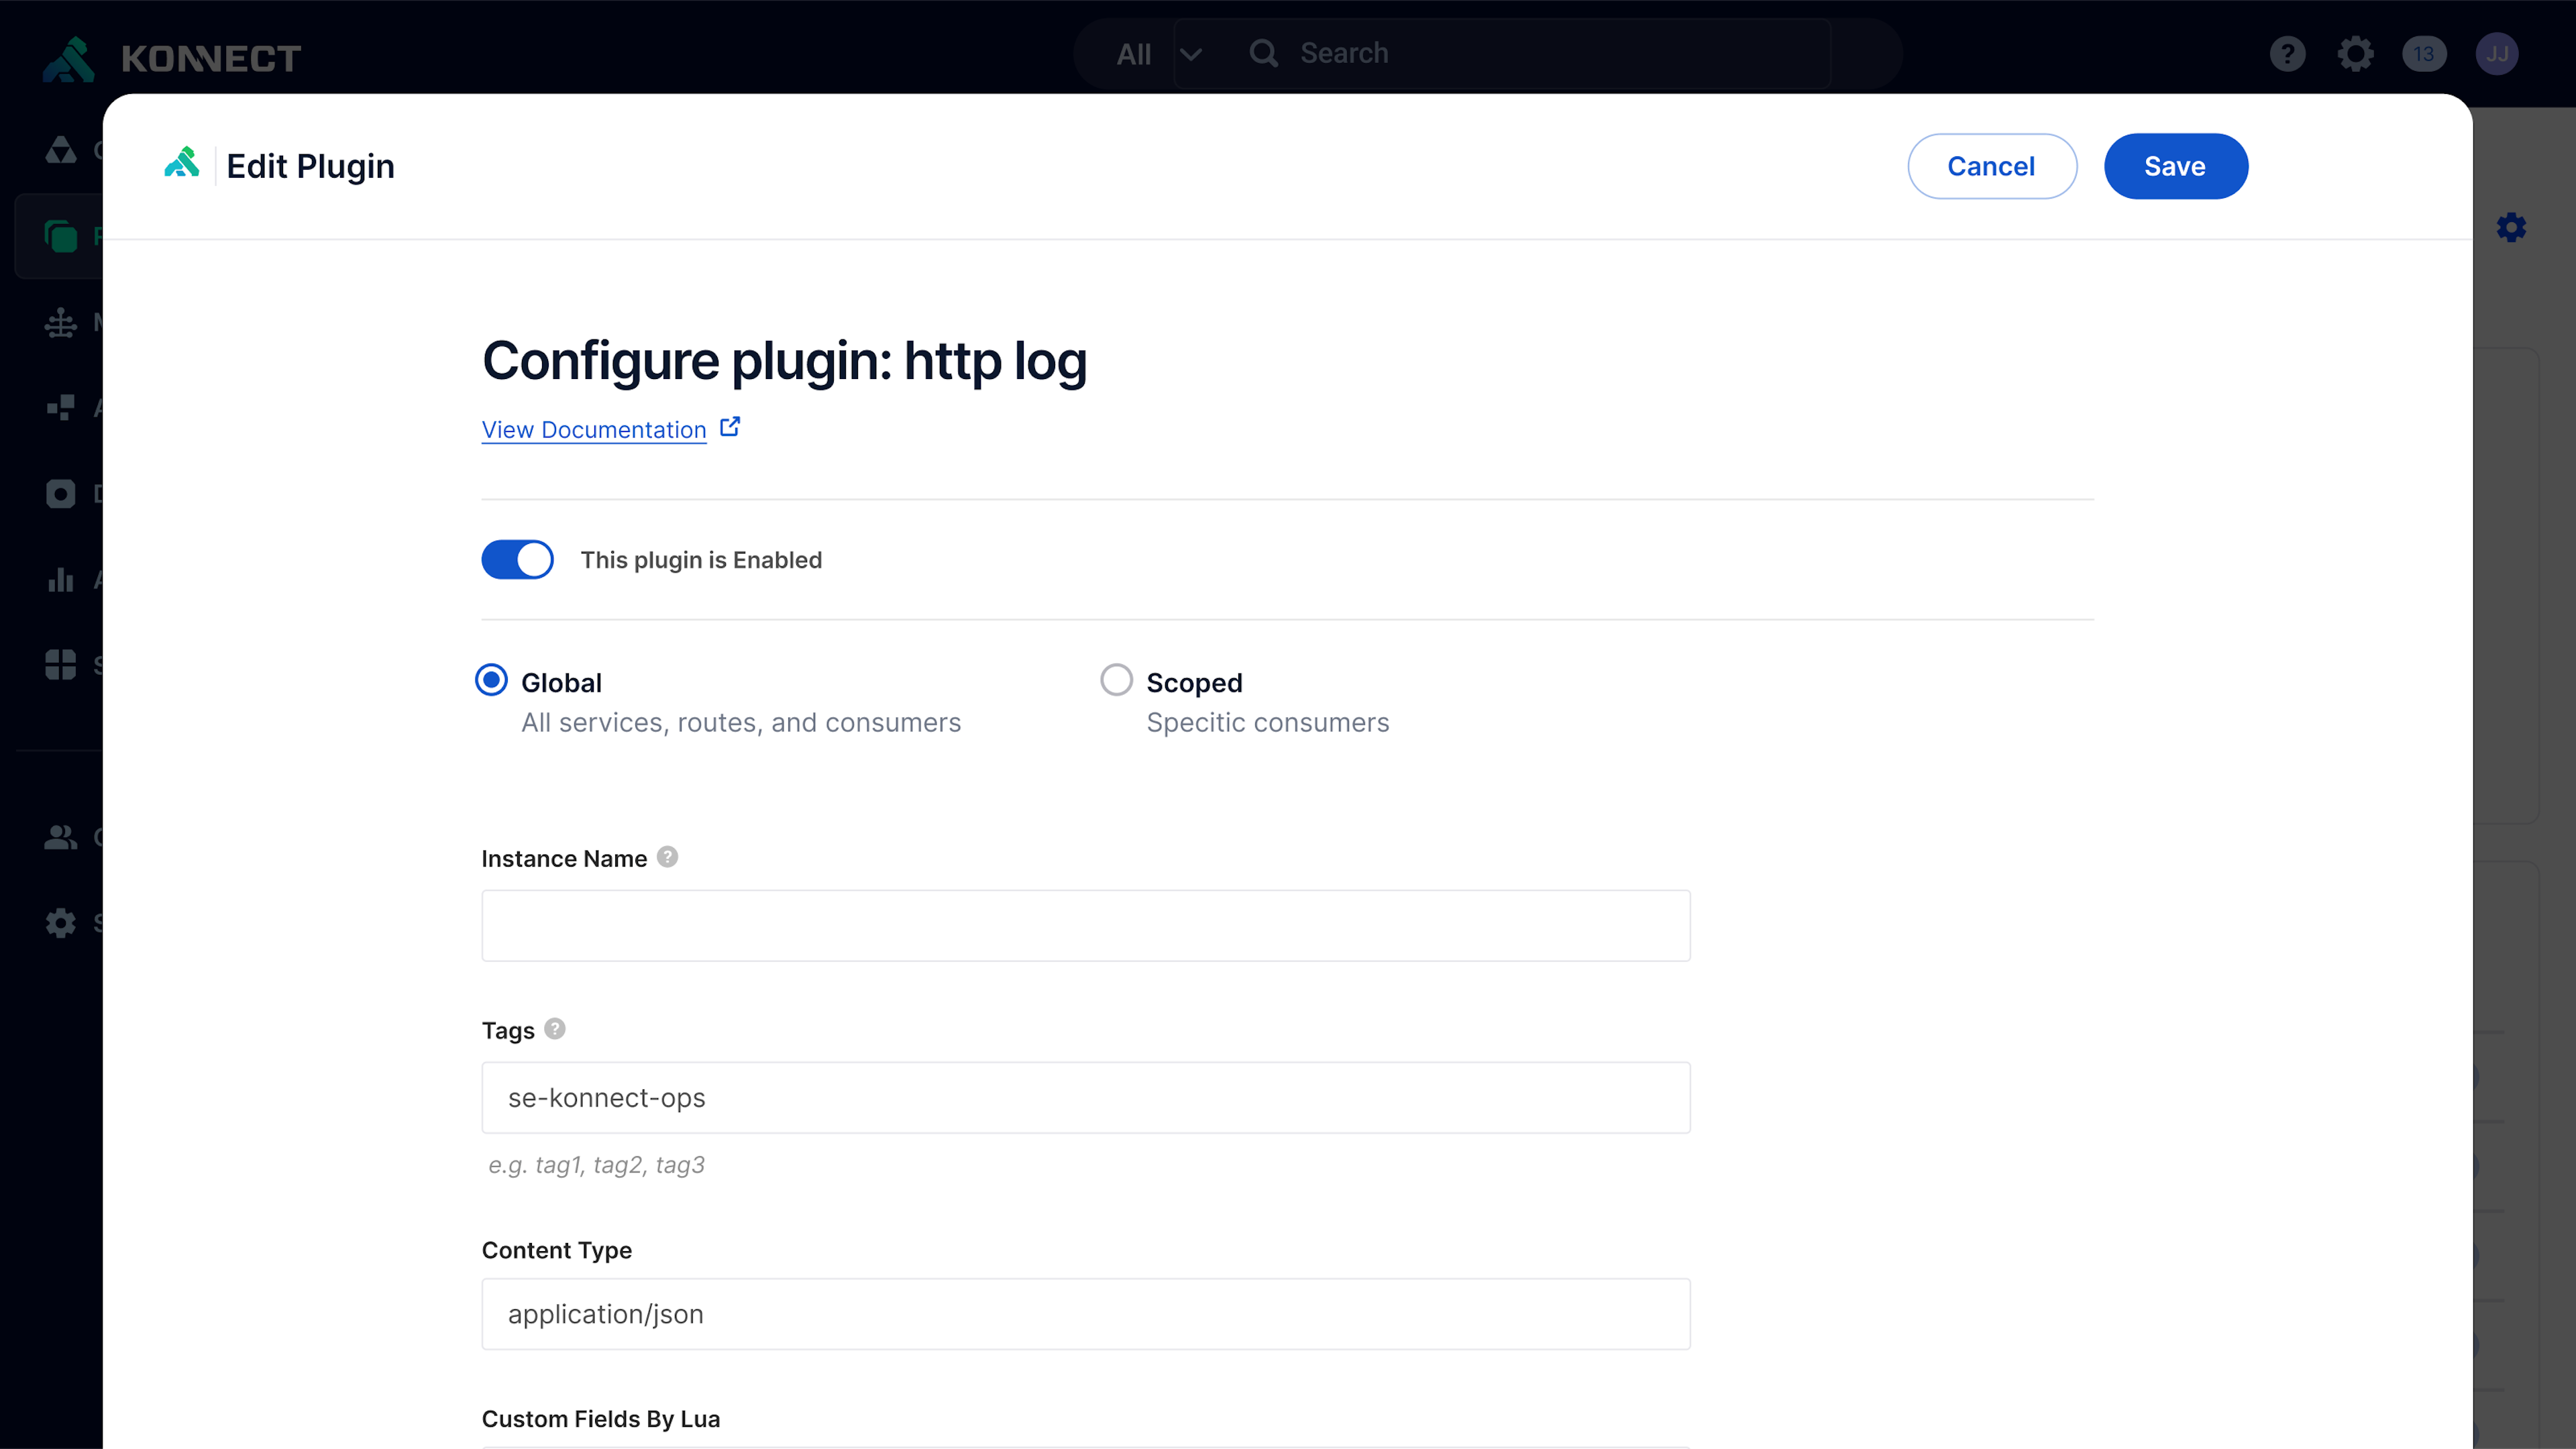Click the Save button
2576x1449 pixels.
[x=2175, y=166]
